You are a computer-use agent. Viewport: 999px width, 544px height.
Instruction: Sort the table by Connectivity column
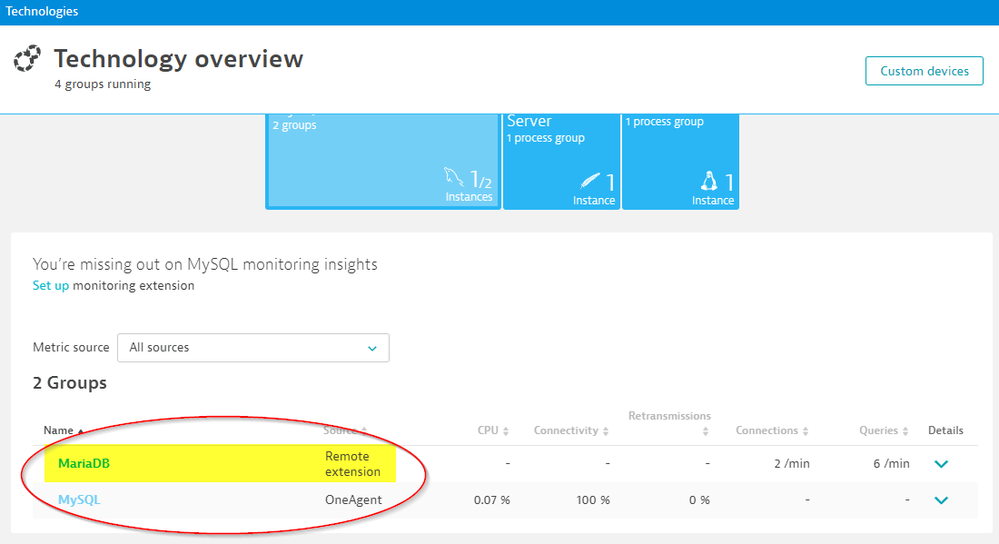point(571,431)
